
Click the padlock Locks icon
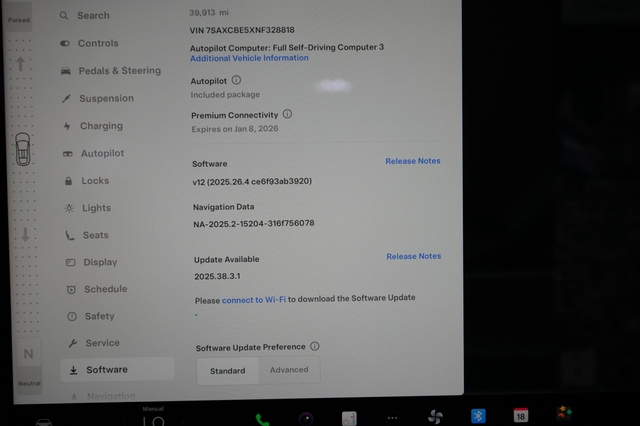(69, 181)
